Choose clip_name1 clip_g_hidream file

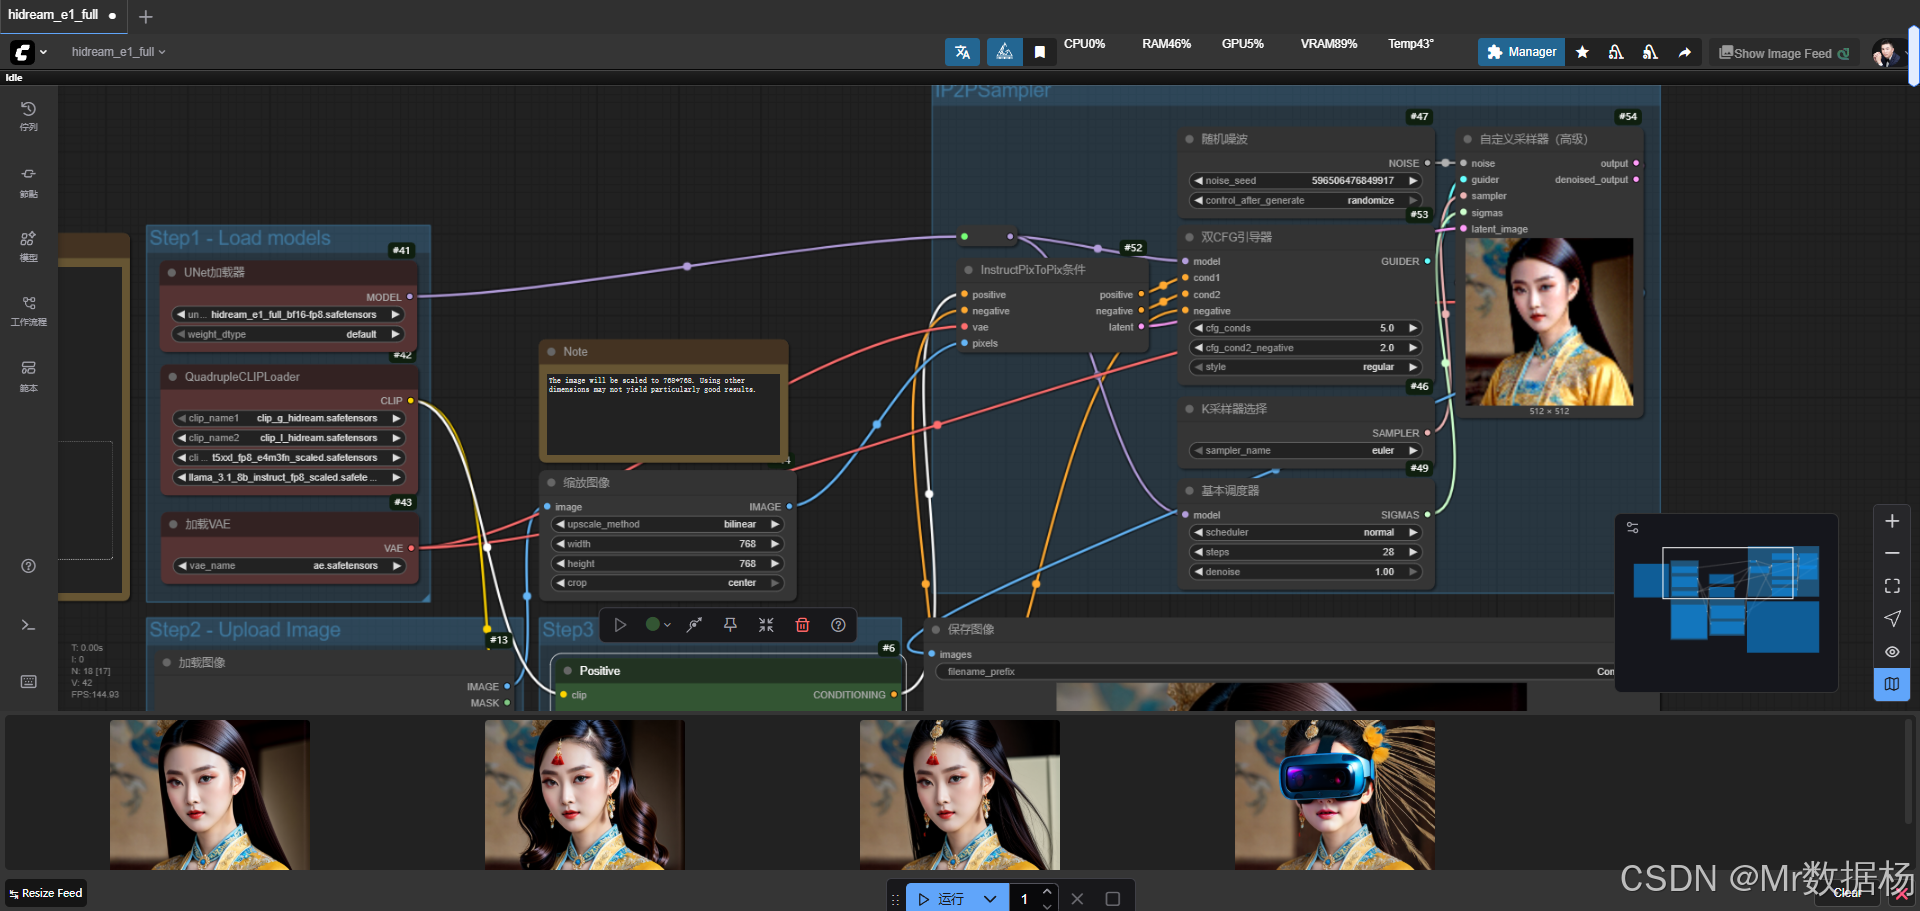(288, 418)
